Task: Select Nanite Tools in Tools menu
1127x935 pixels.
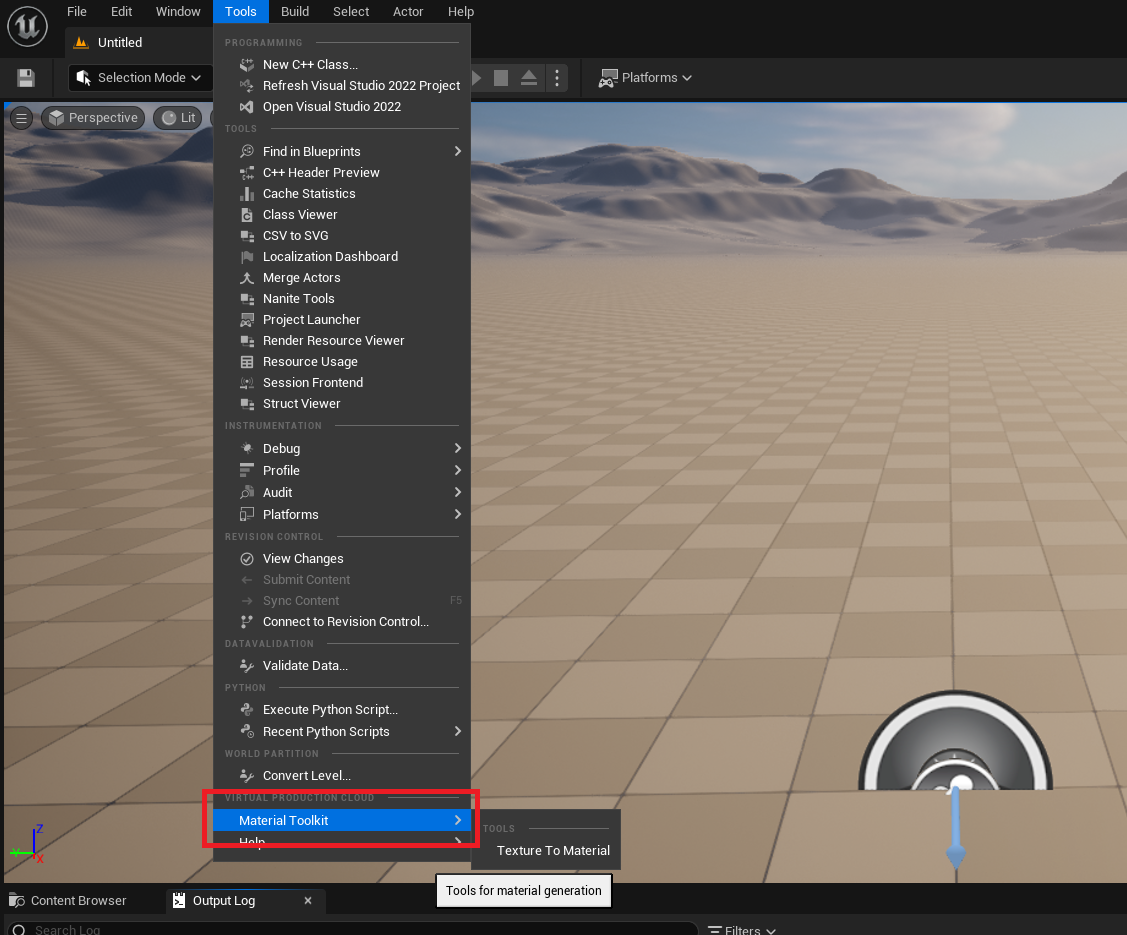Action: (x=298, y=298)
